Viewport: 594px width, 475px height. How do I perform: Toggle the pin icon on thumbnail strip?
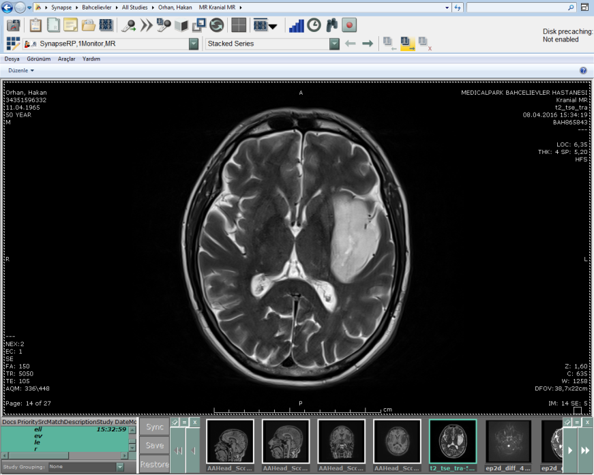(x=175, y=422)
